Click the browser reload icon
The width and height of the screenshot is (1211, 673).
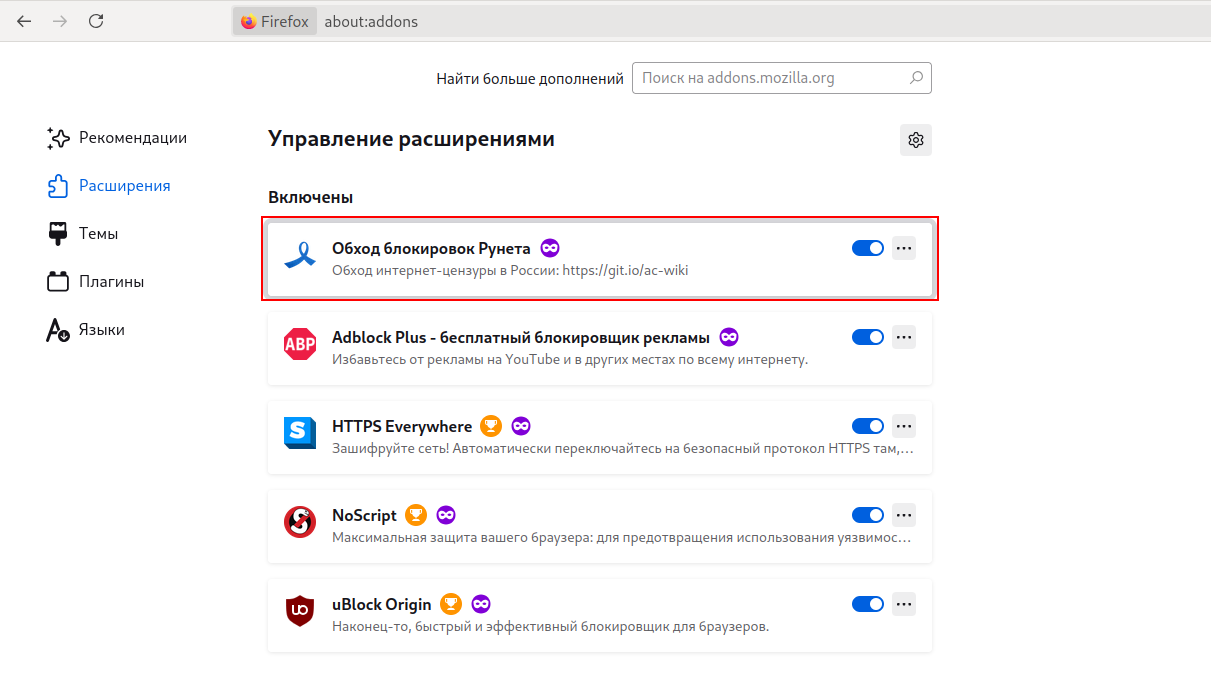(96, 21)
